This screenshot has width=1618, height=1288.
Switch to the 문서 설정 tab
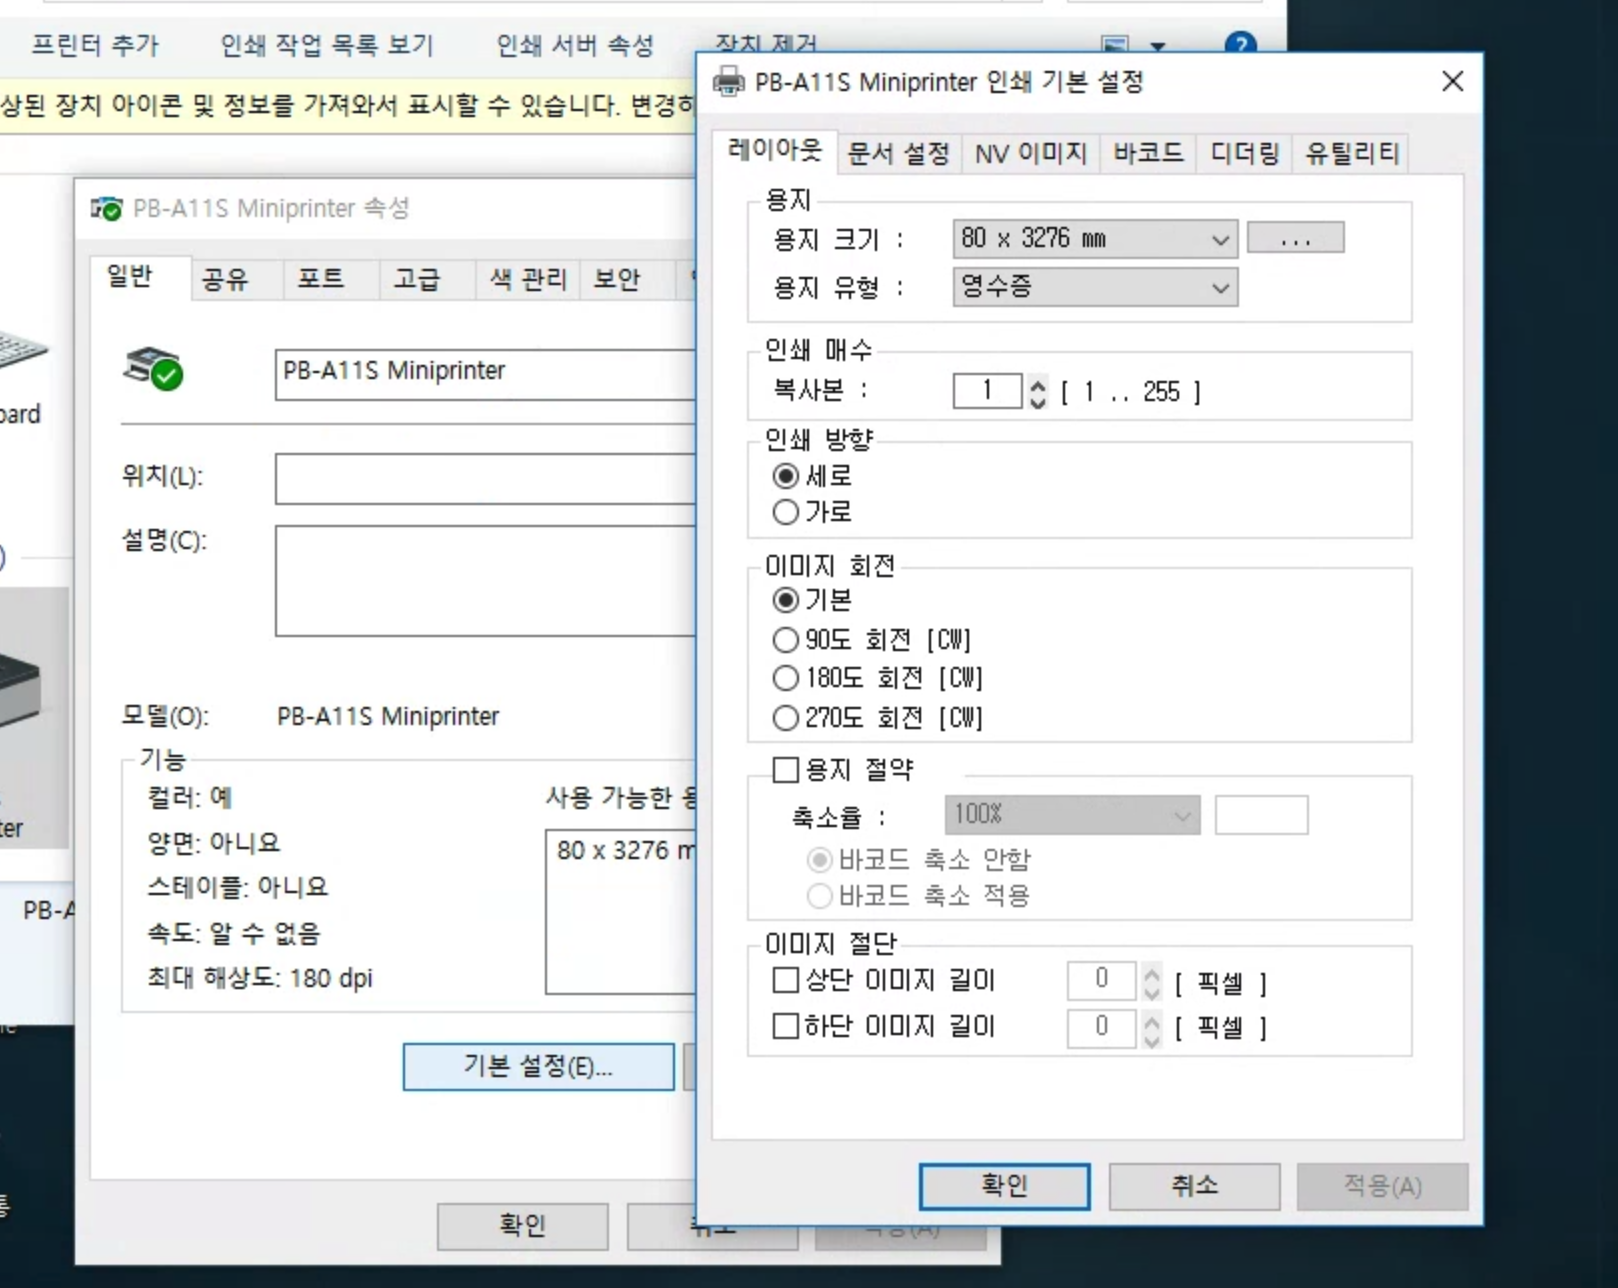click(898, 153)
